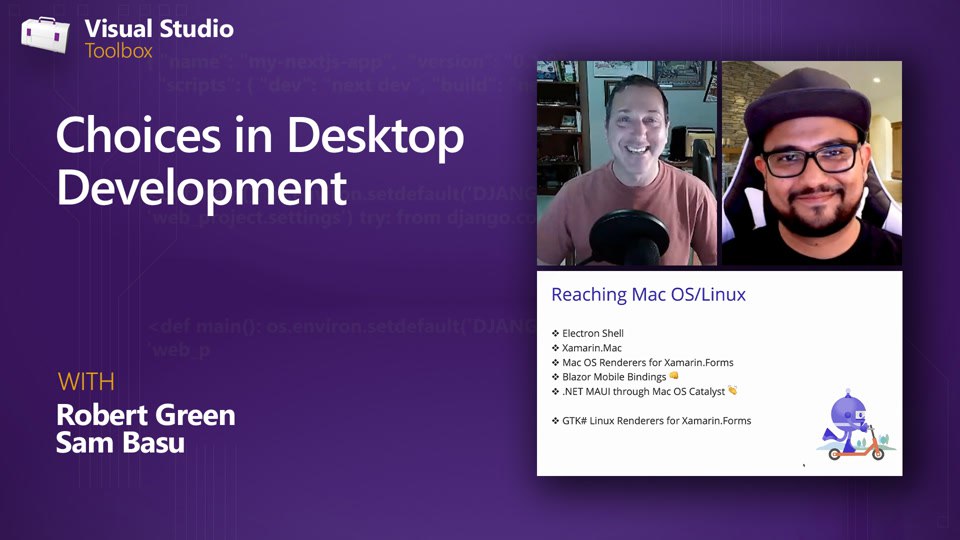The width and height of the screenshot is (960, 540).
Task: Click the 'WITH' label
Action: coord(86,382)
